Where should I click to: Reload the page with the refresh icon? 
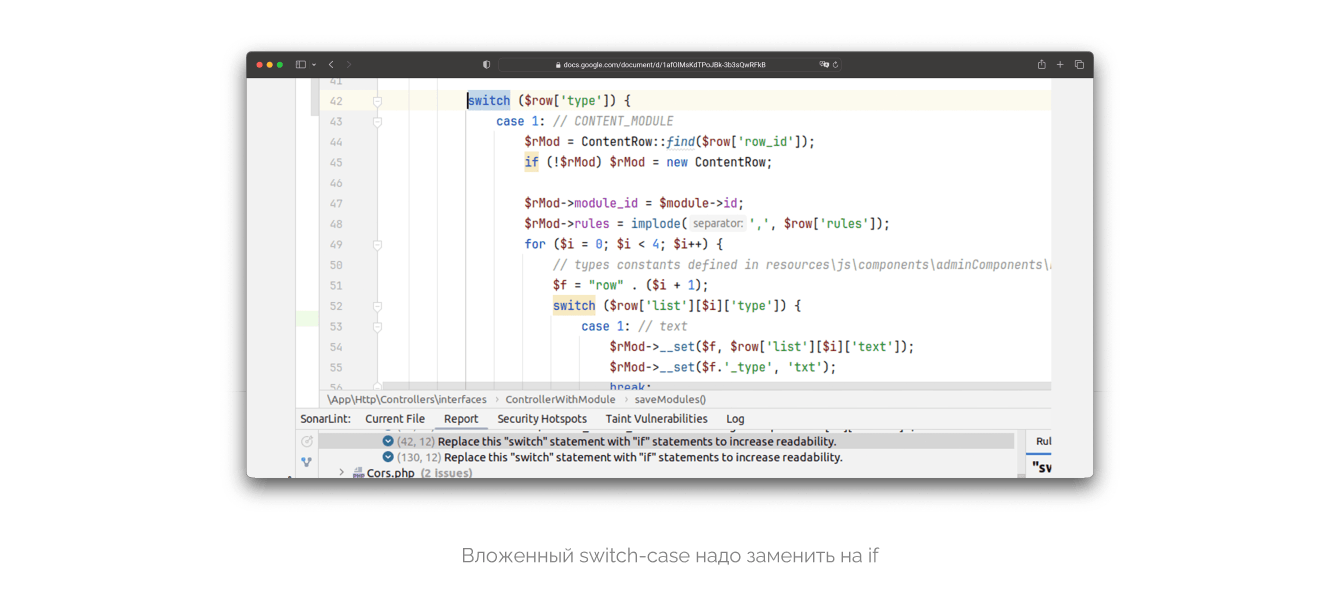(x=836, y=65)
